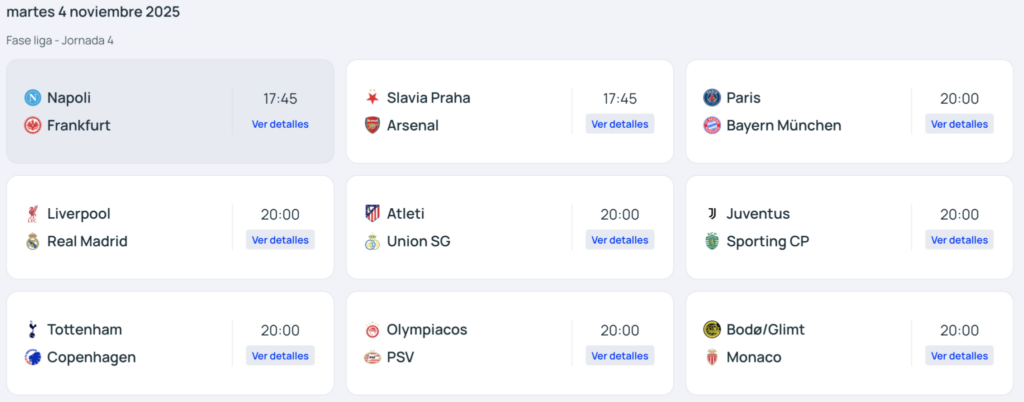The image size is (1024, 402).
Task: Open Ver detalles for Olympiacos vs PSV
Action: pos(620,356)
